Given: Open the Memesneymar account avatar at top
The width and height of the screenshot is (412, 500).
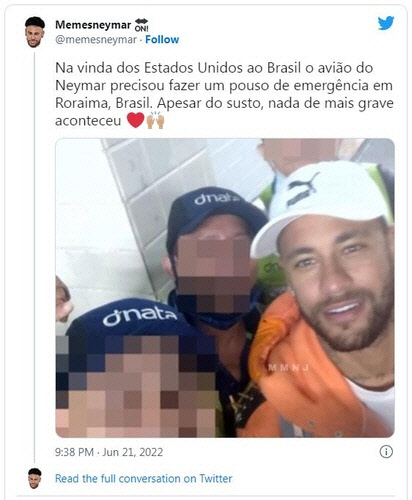Looking at the screenshot, I should 35,32.
